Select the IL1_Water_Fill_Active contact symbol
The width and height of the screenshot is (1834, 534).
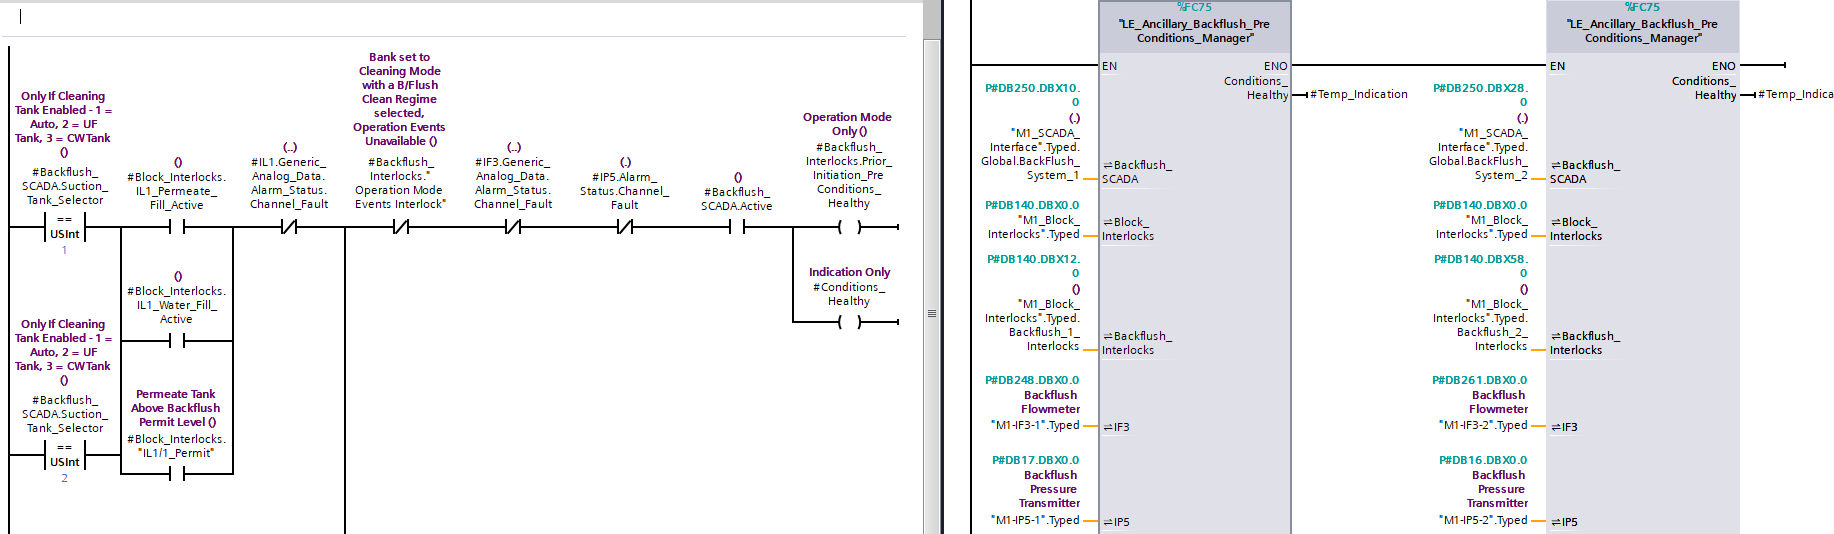point(177,341)
